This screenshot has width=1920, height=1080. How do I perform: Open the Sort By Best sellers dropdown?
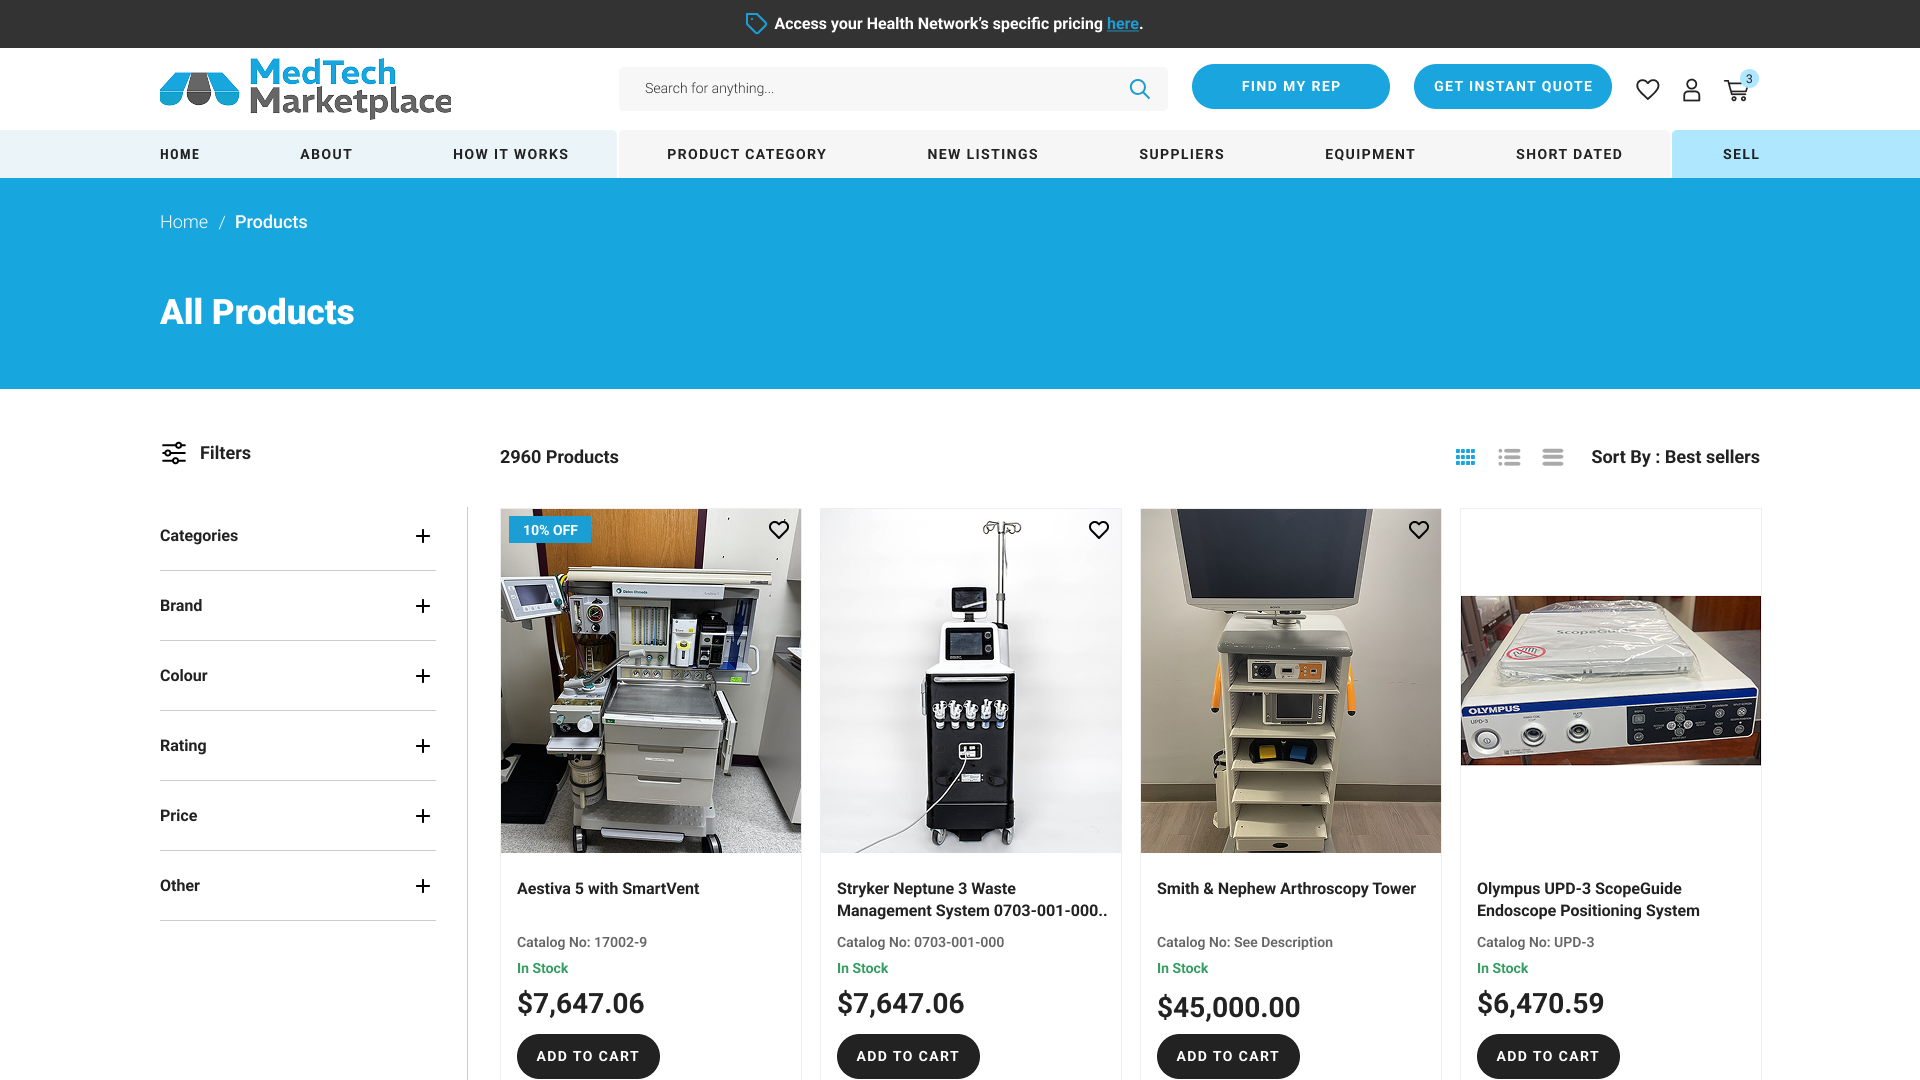[1675, 457]
